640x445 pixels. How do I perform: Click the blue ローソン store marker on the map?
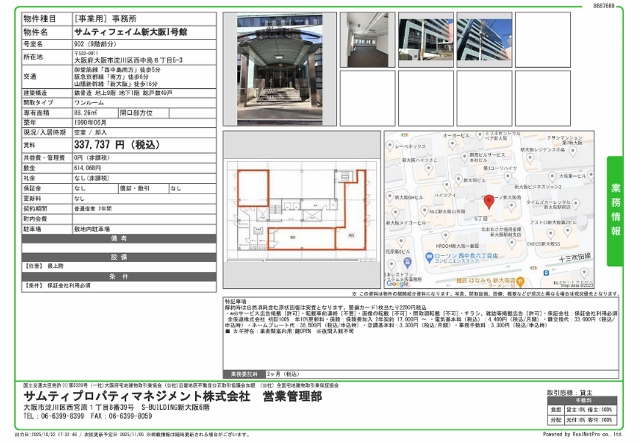(x=431, y=258)
